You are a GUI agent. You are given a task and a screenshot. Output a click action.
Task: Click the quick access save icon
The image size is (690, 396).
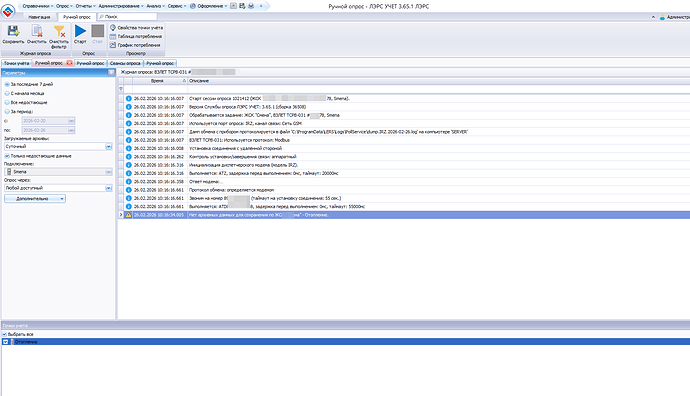pyautogui.click(x=242, y=6)
